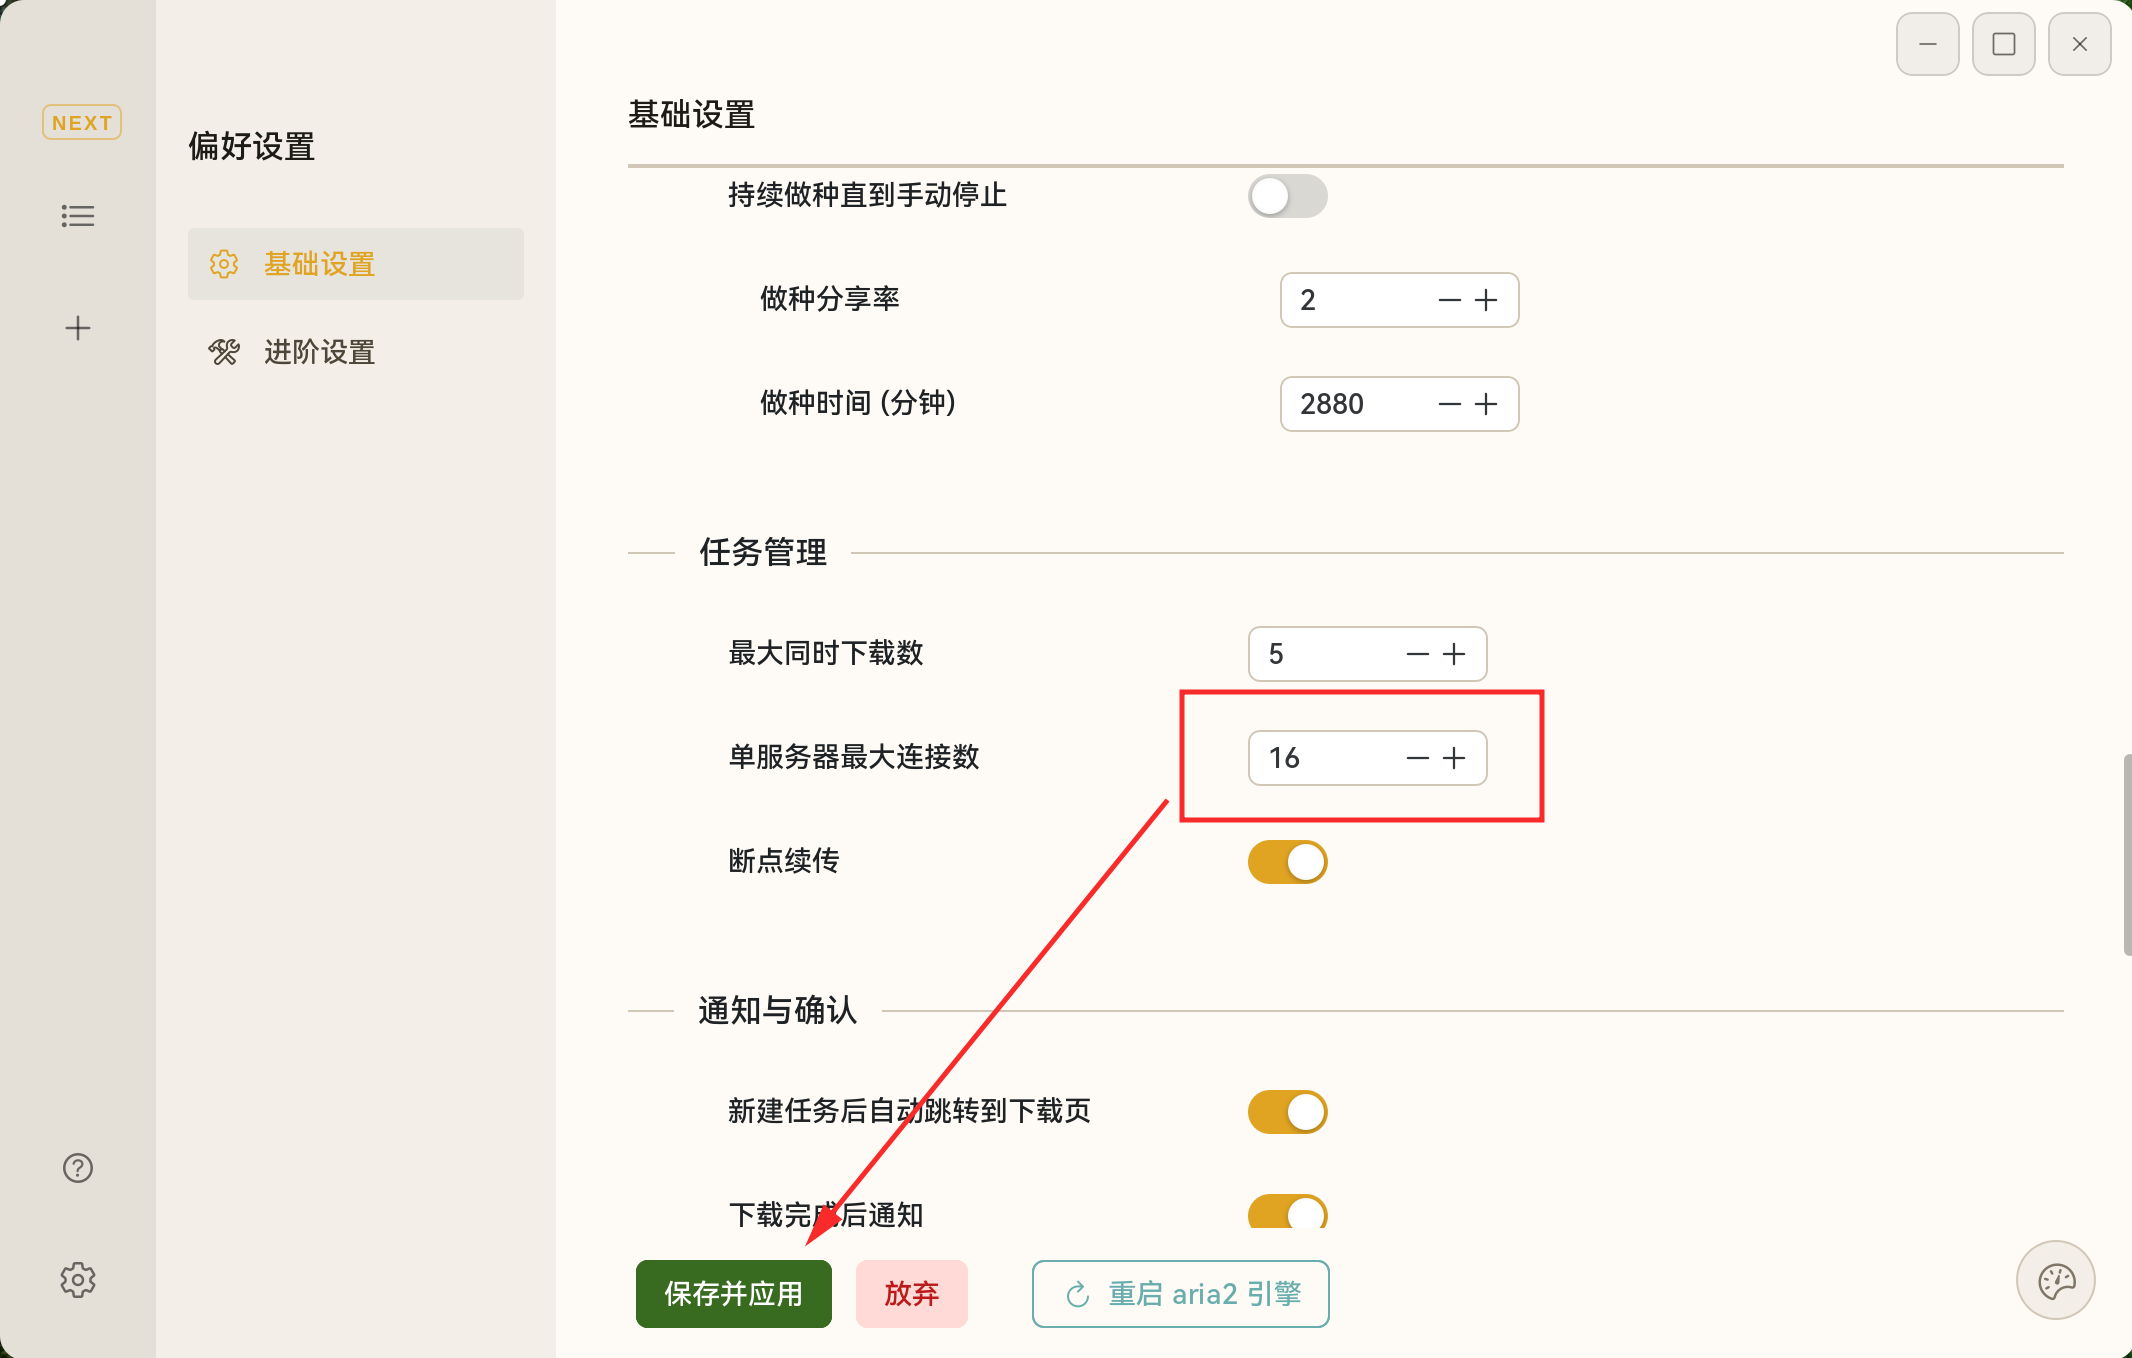
Task: Click 保存并应用 button
Action: coord(733,1293)
